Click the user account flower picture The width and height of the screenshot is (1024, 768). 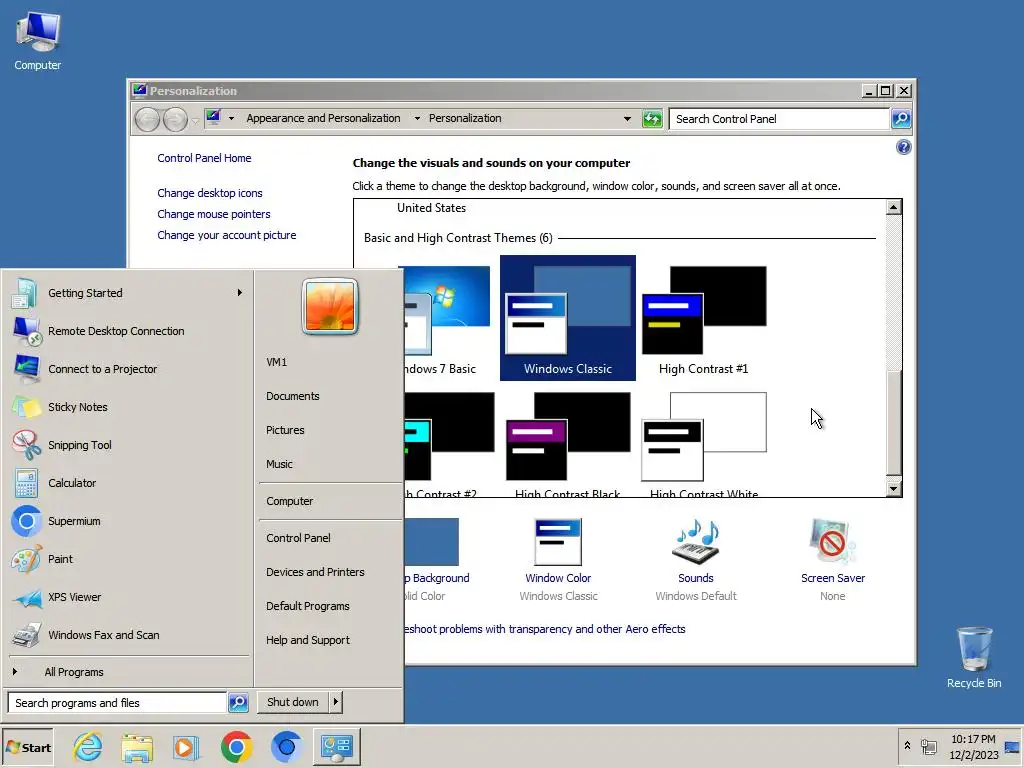(330, 306)
